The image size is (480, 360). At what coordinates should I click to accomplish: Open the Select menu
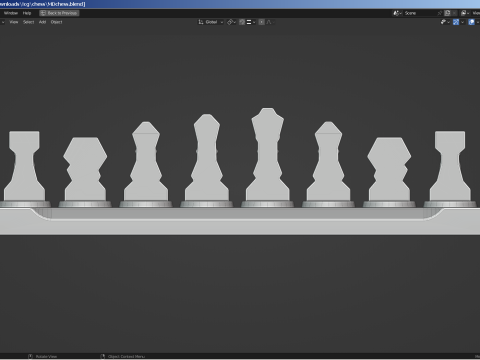(29, 22)
